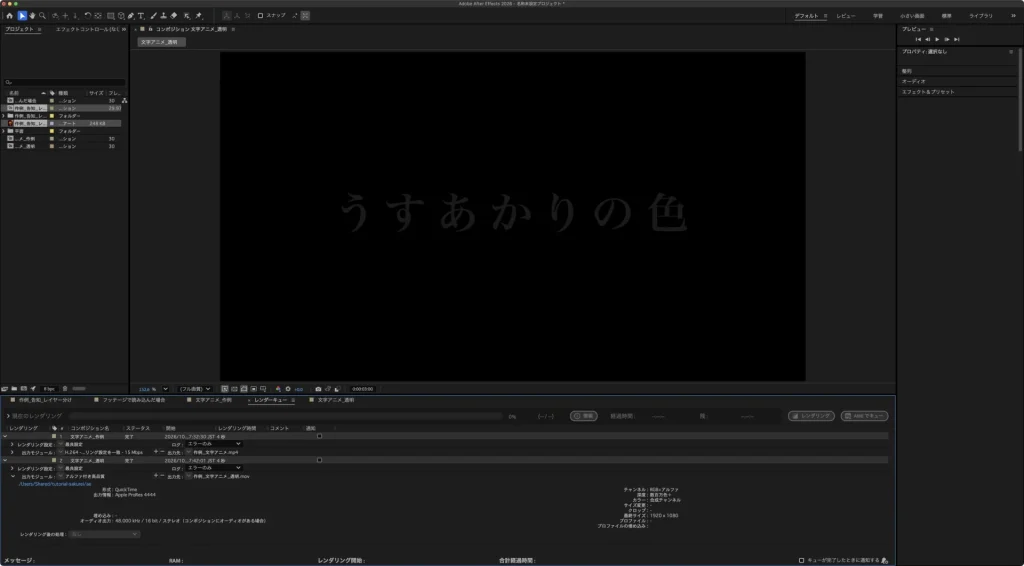Open log dropdown for render item 1
This screenshot has width=1024, height=566.
(214, 444)
